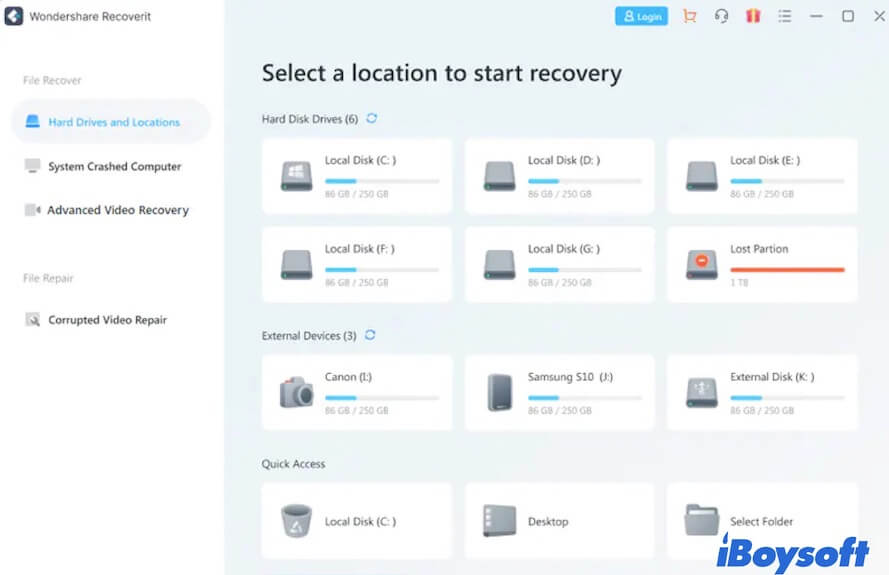
Task: Click the Desktop icon in Quick Access
Action: pos(499,521)
